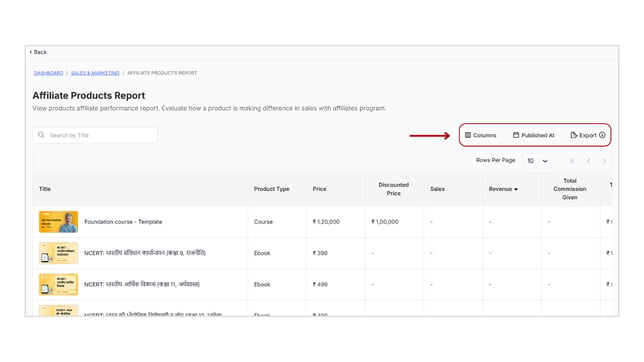Click the Export file icon

click(x=574, y=135)
